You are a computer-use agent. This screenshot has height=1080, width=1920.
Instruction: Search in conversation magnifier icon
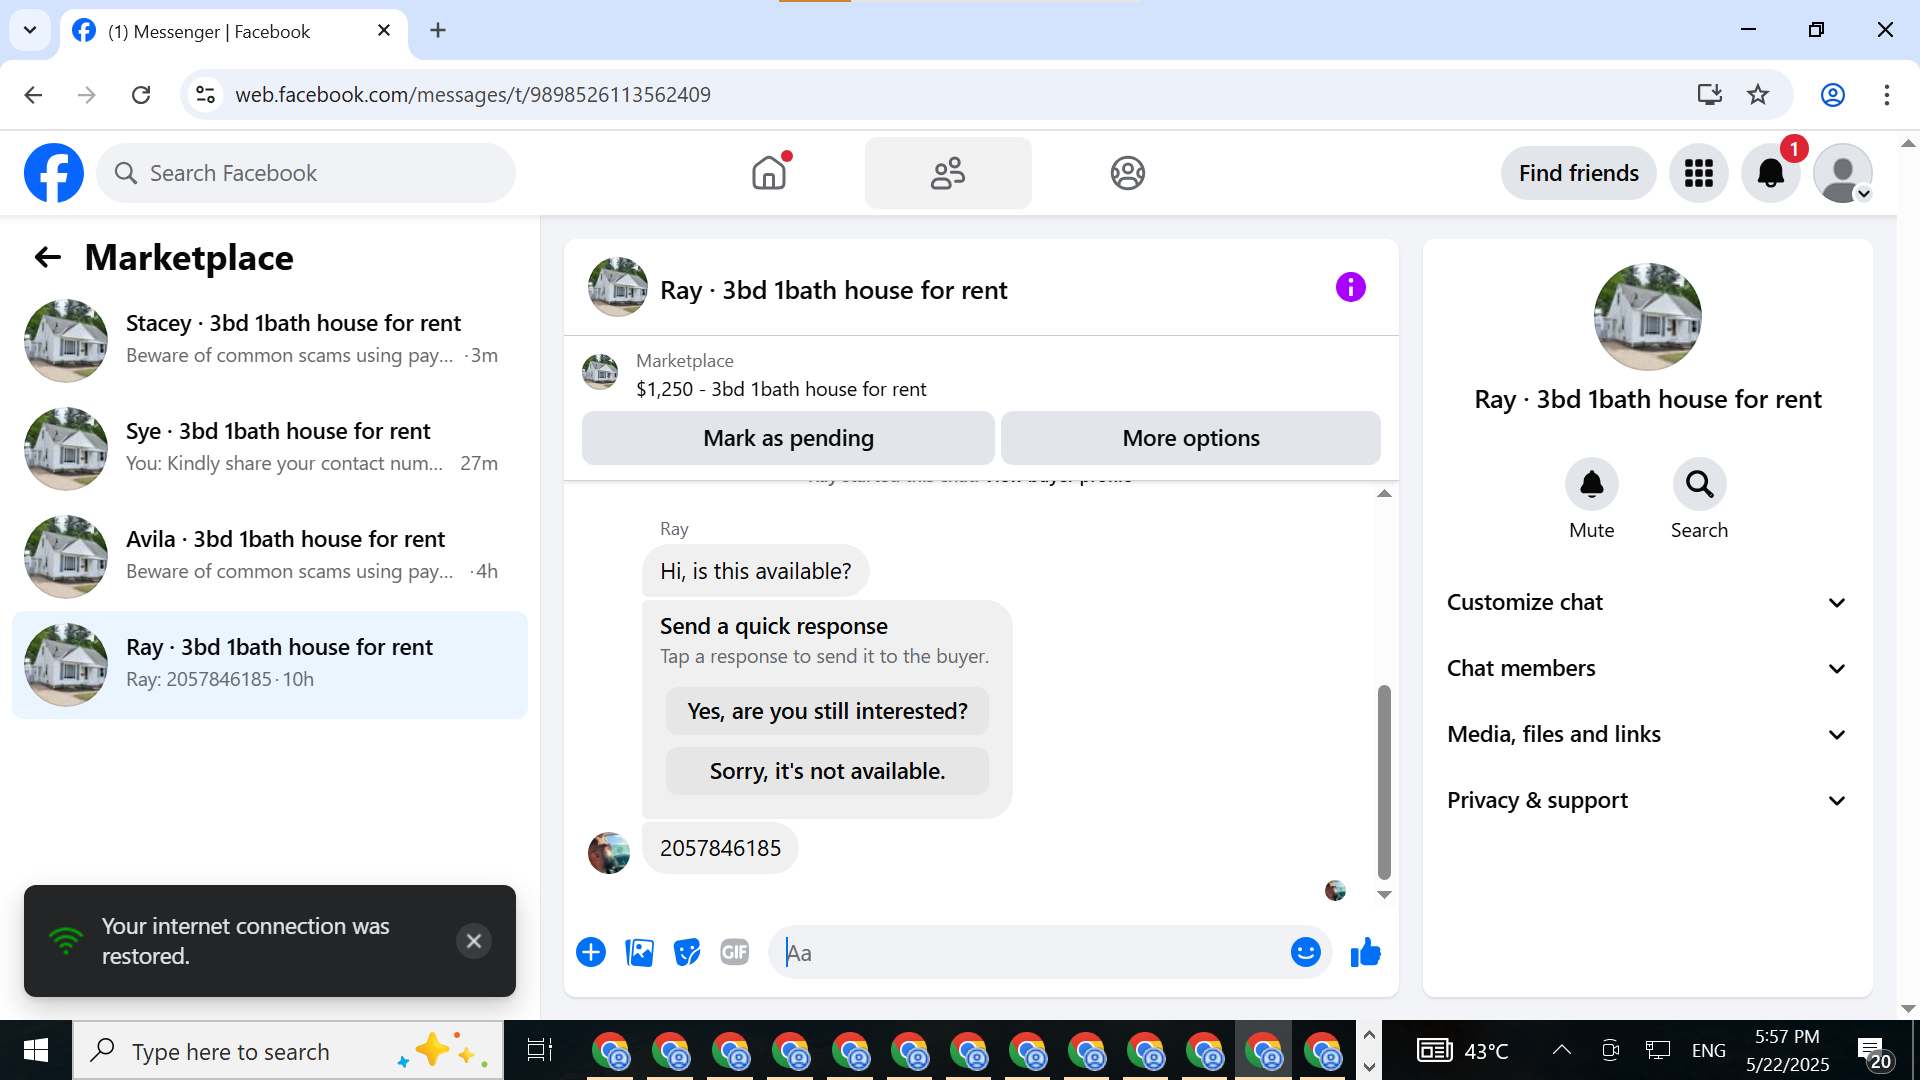pos(1699,485)
